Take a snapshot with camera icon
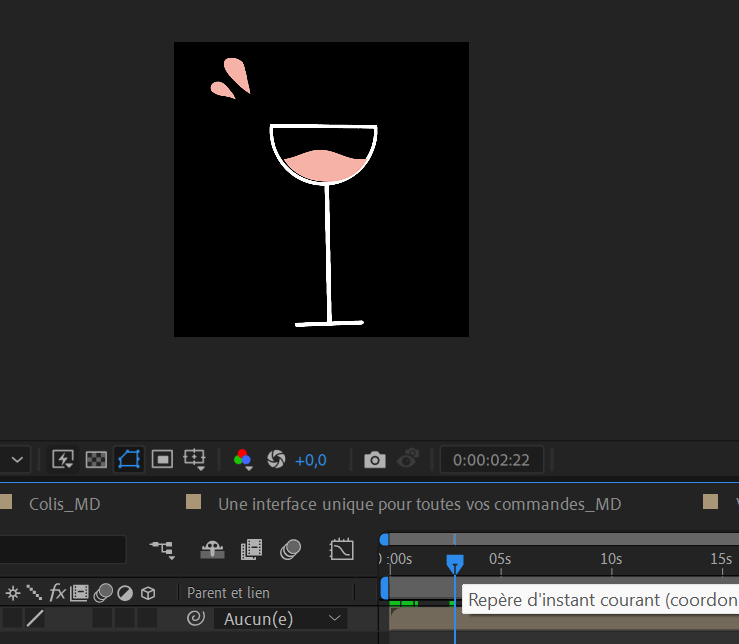The height and width of the screenshot is (644, 739). click(x=374, y=460)
